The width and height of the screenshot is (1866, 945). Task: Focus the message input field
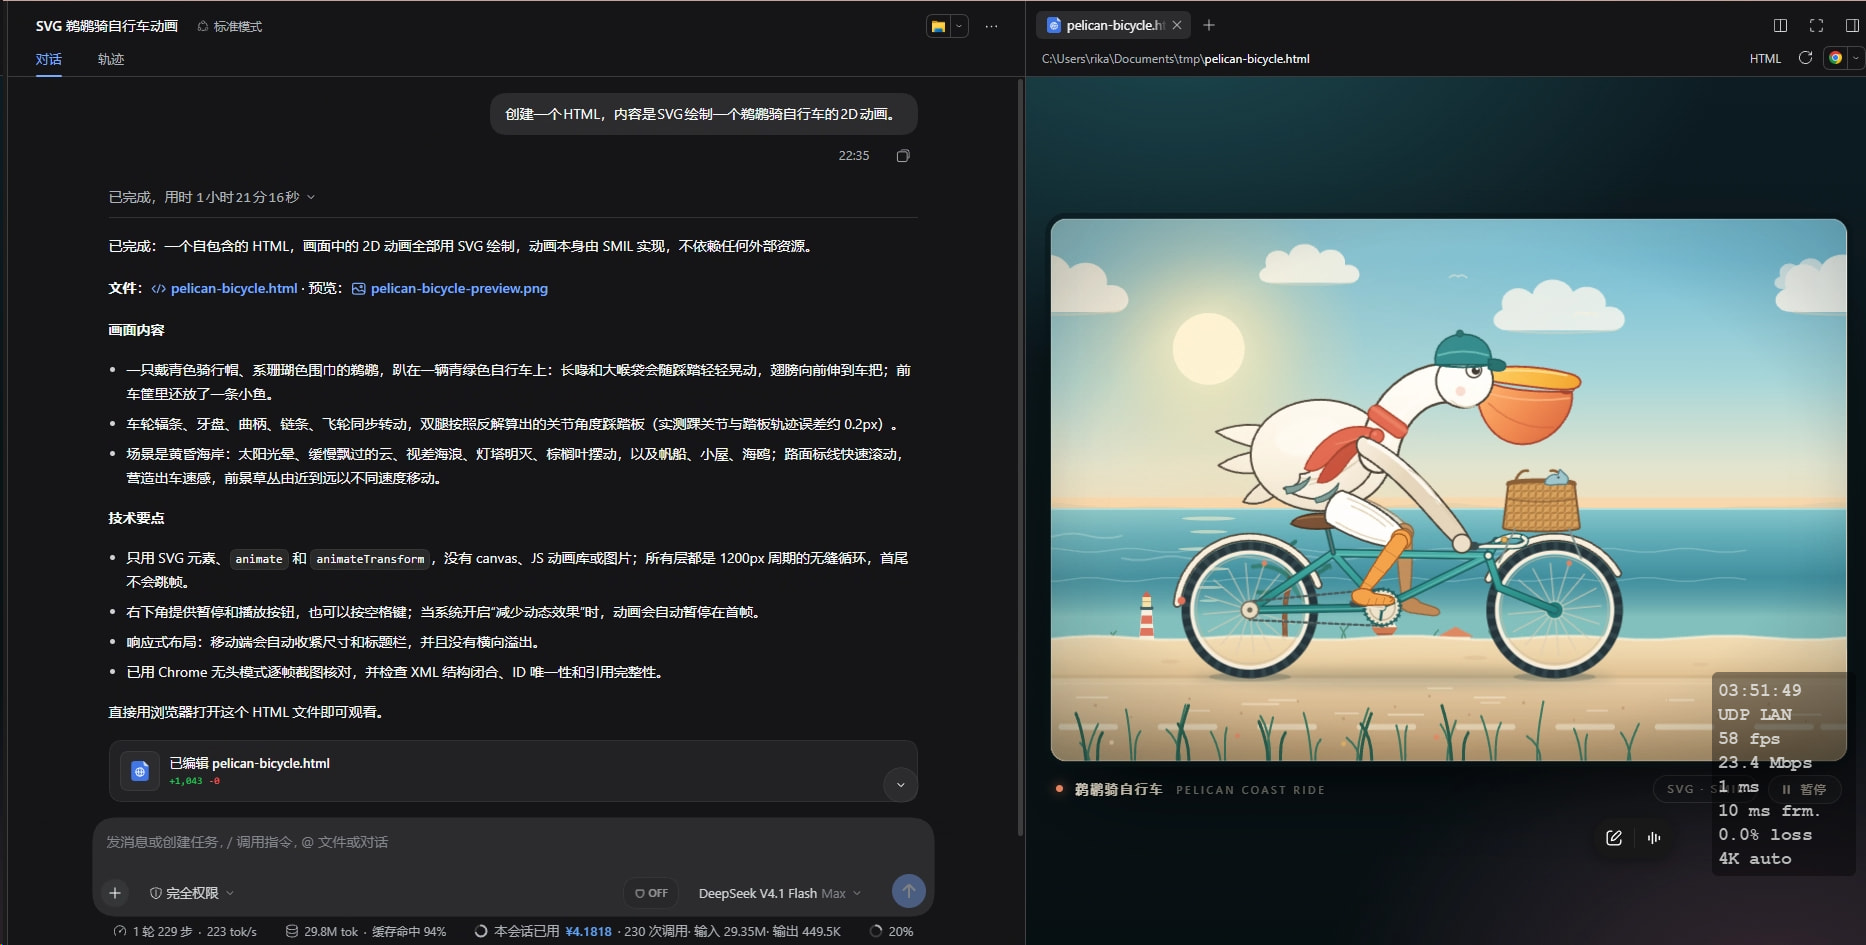pos(513,842)
